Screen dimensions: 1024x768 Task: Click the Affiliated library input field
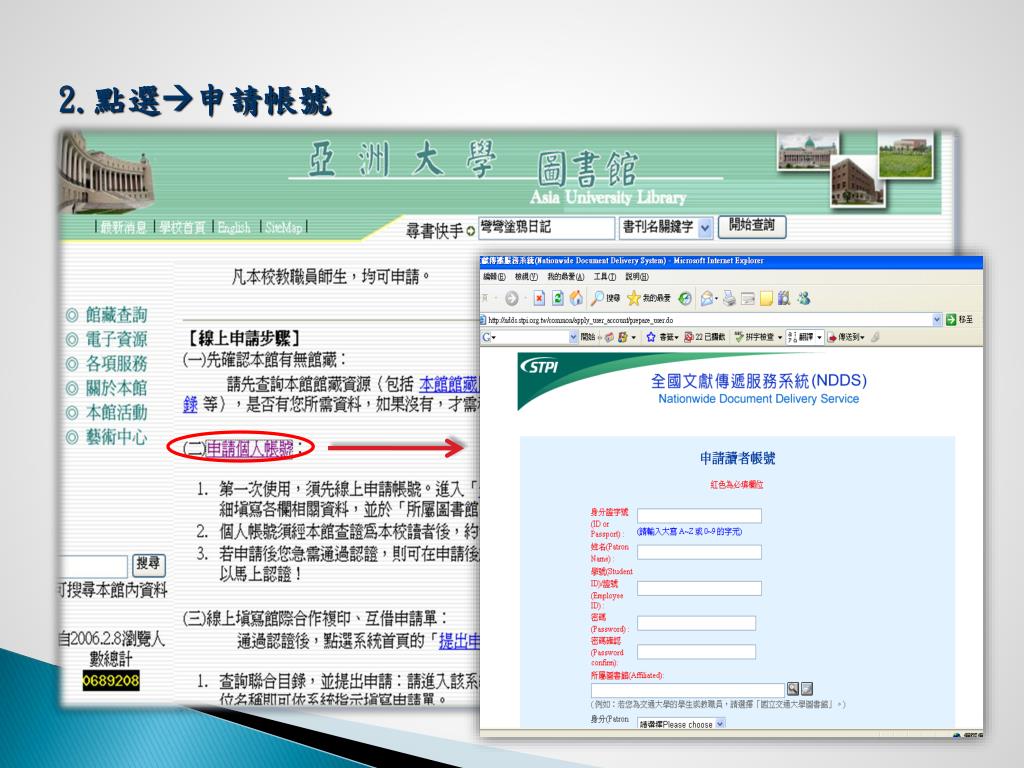688,690
